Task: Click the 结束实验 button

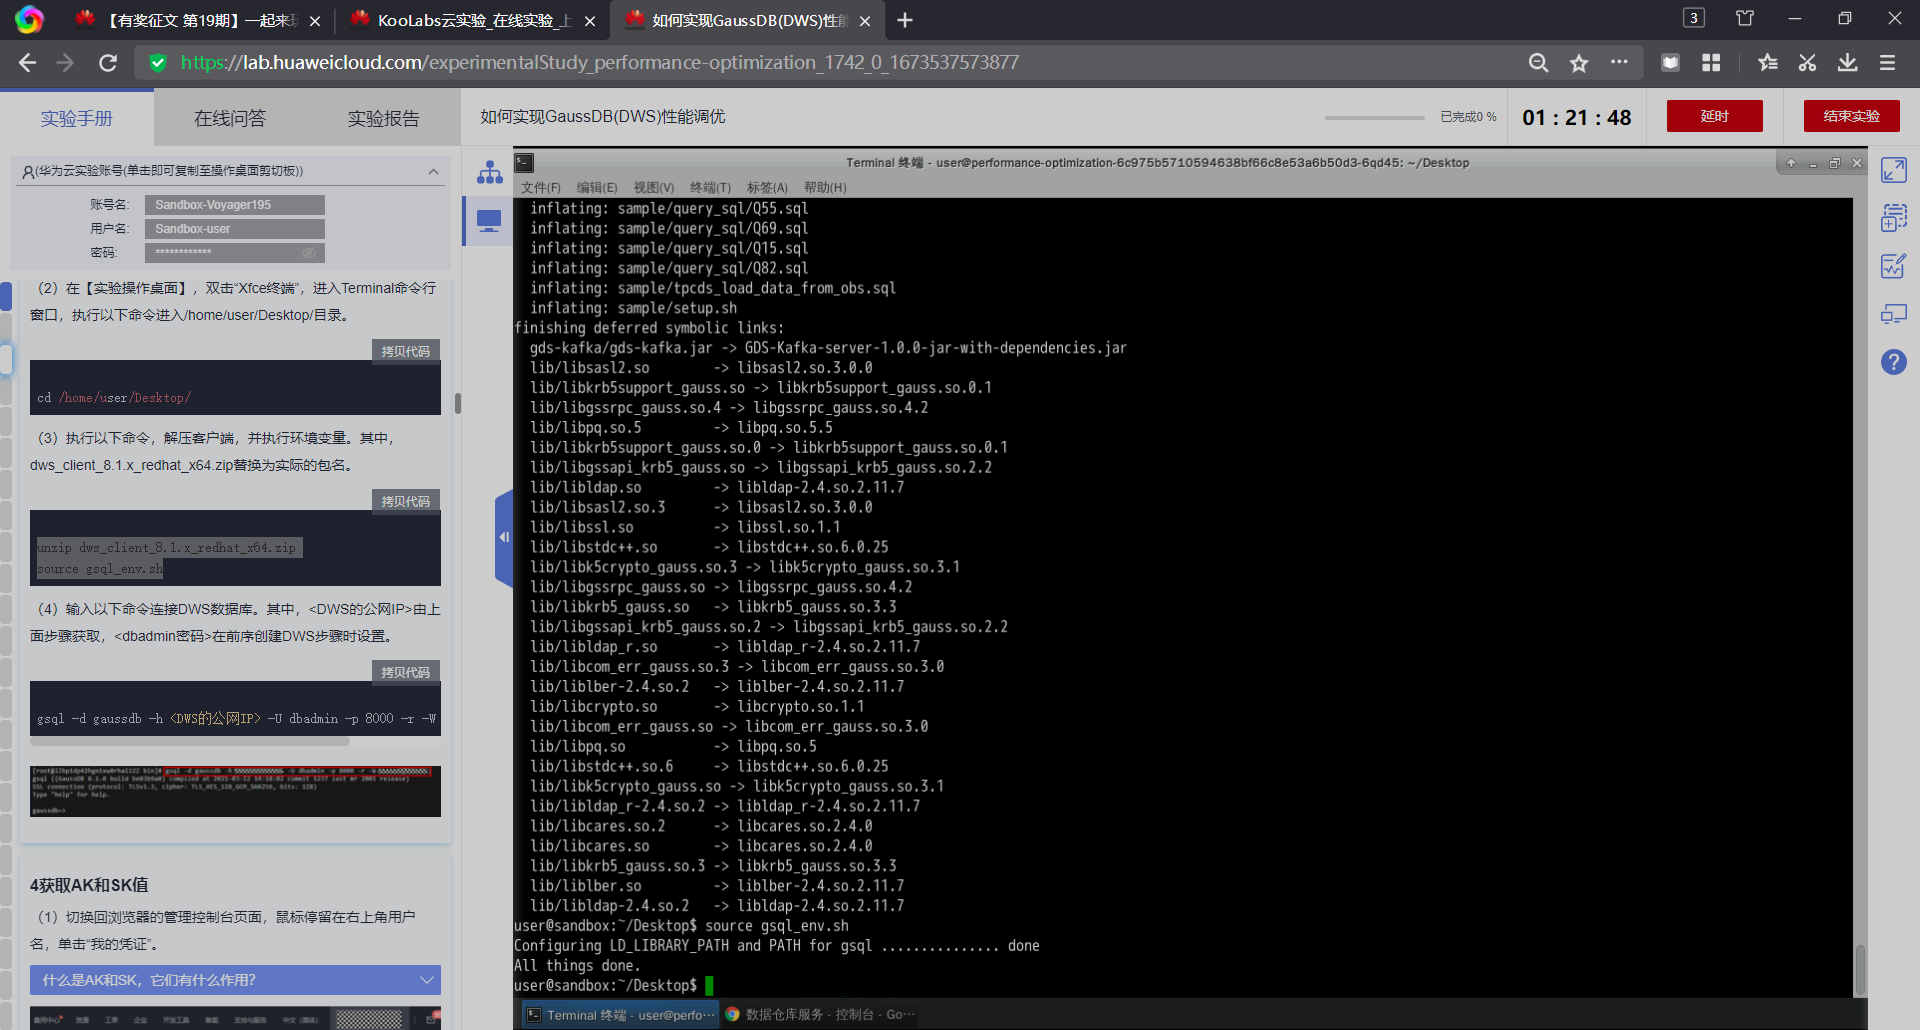Action: (x=1851, y=116)
